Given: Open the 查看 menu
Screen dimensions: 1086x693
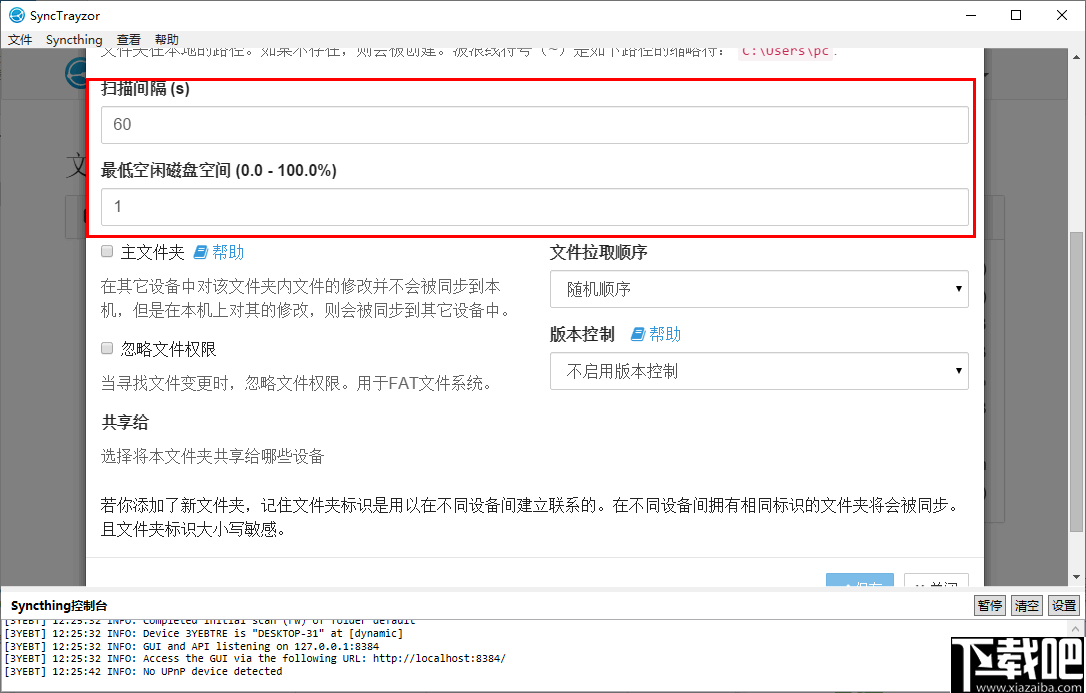Looking at the screenshot, I should tap(128, 39).
